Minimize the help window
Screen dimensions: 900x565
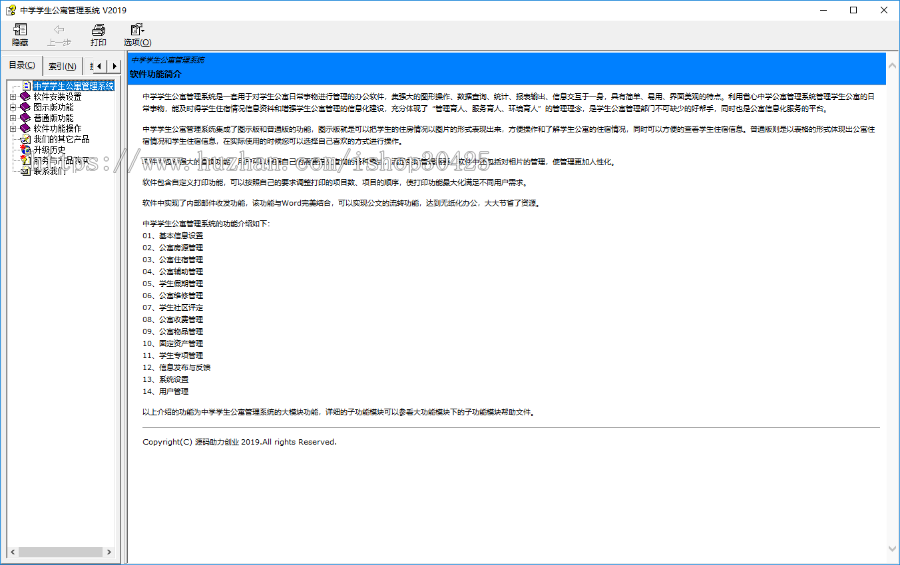pyautogui.click(x=824, y=10)
